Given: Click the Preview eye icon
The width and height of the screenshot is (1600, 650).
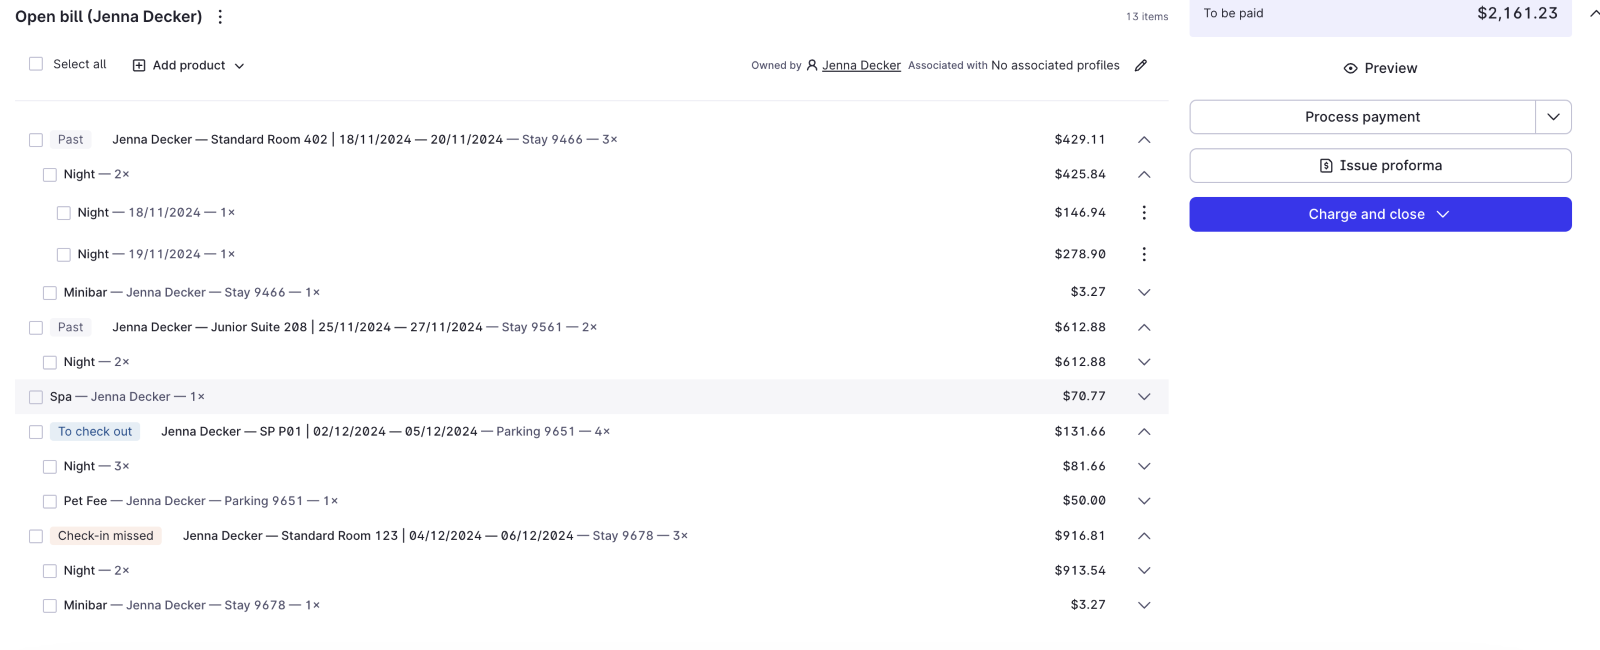Looking at the screenshot, I should click(x=1350, y=68).
